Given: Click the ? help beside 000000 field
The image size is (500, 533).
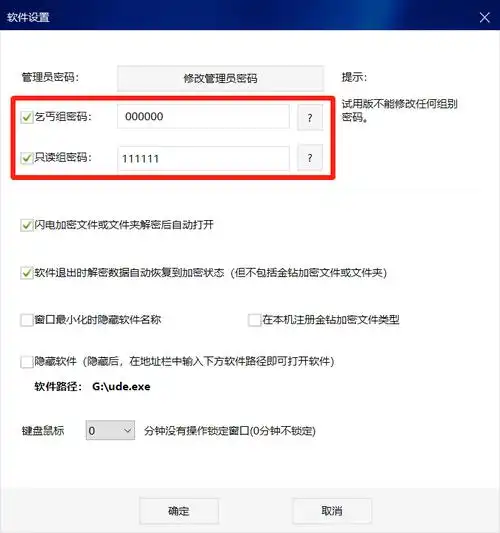Looking at the screenshot, I should click(310, 118).
